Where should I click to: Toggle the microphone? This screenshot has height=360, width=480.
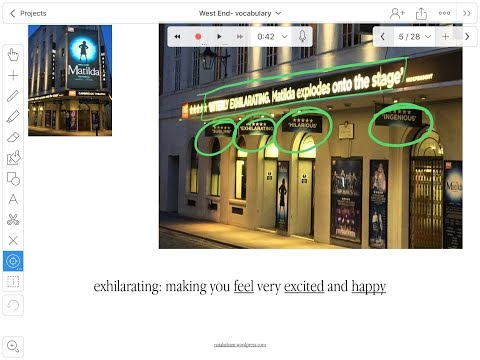(302, 36)
